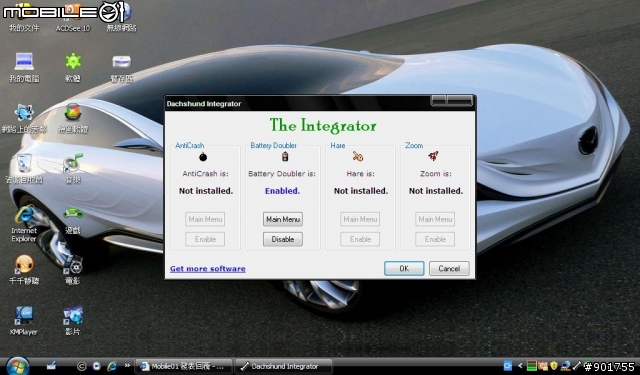
Task: Click the Dachshund Integrator taskbar button
Action: [x=284, y=366]
